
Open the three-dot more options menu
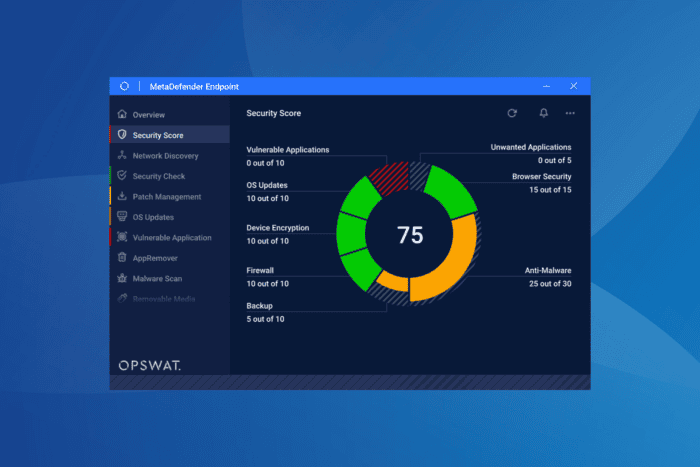[570, 113]
